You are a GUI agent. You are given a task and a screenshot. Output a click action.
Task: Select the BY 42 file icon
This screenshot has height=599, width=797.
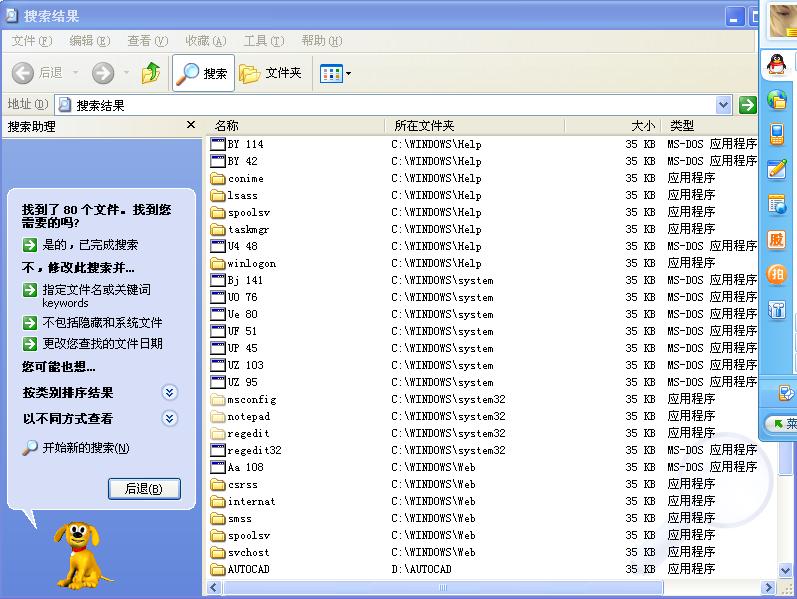tap(218, 161)
